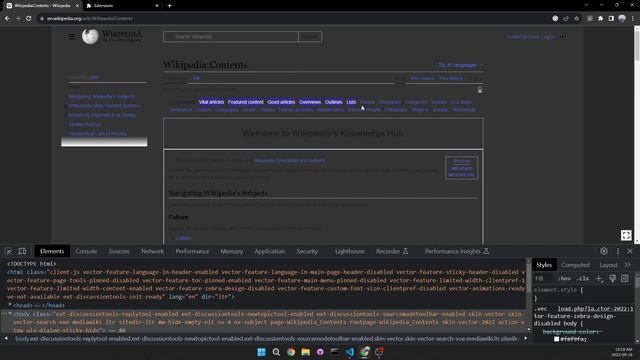This screenshot has height=360, width=640.
Task: Open Windows taskbar search
Action: 276,352
